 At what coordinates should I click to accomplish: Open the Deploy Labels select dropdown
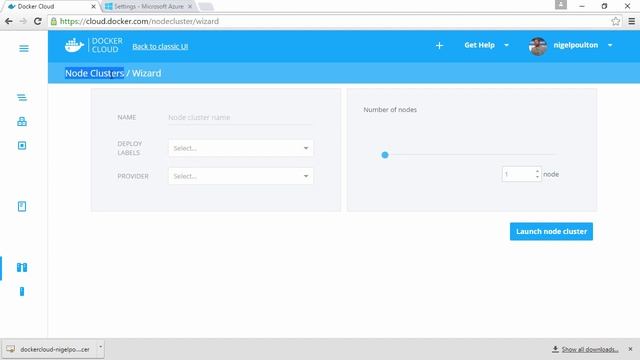point(241,148)
